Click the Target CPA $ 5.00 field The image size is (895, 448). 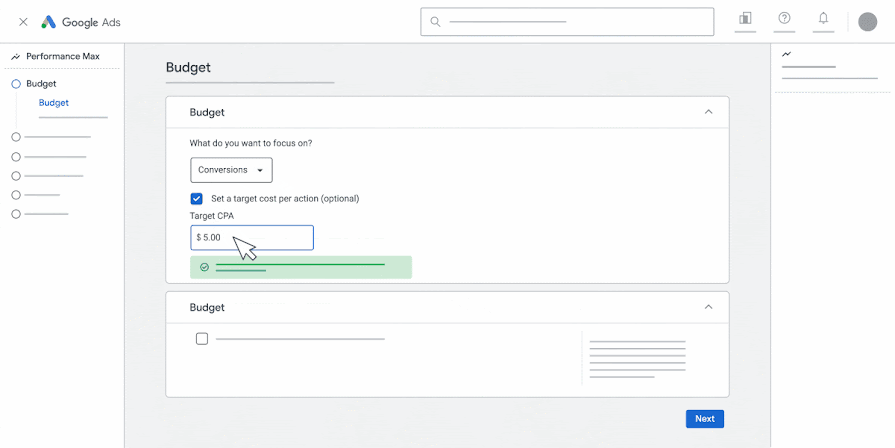tap(252, 237)
